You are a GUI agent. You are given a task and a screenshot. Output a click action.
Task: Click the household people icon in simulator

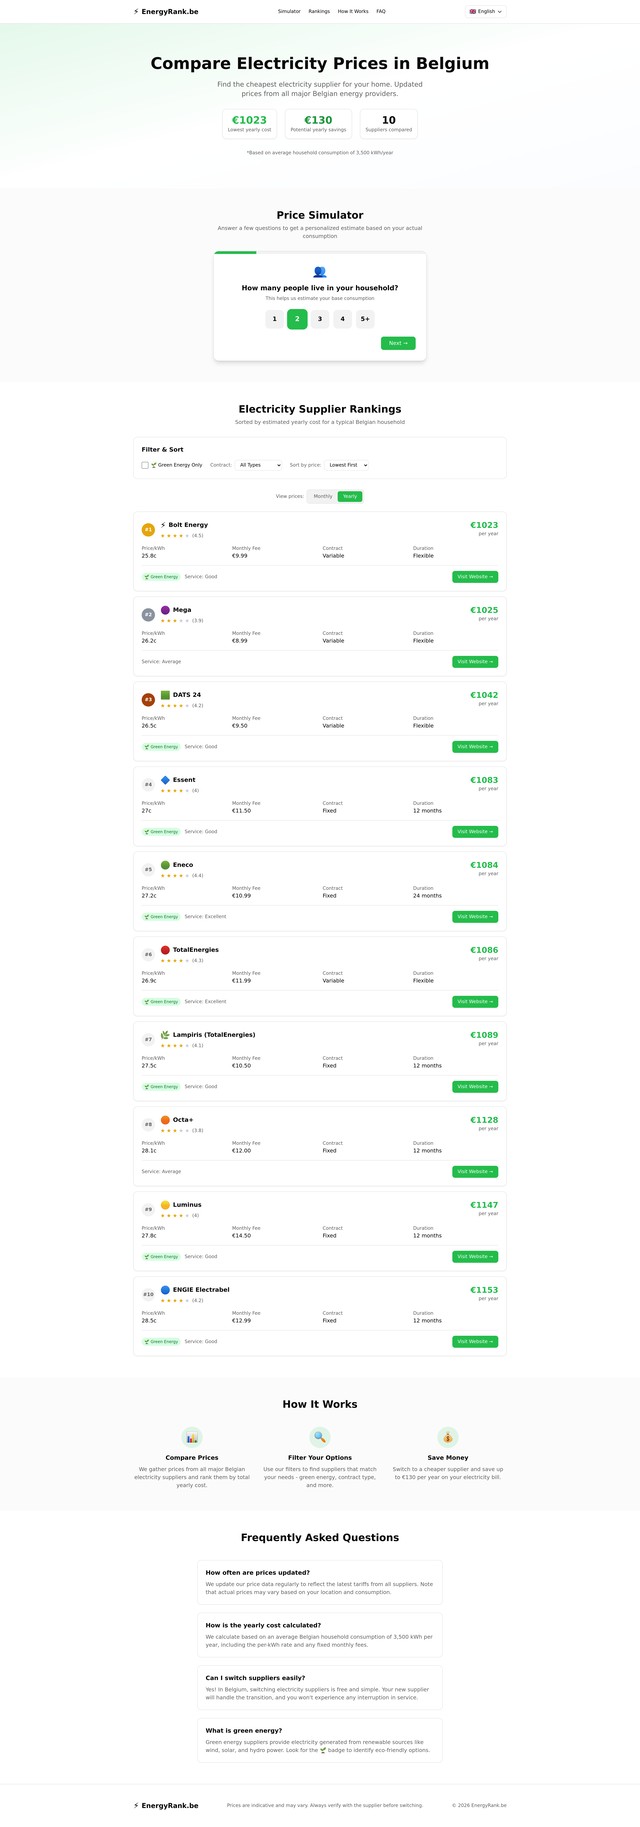(x=320, y=272)
